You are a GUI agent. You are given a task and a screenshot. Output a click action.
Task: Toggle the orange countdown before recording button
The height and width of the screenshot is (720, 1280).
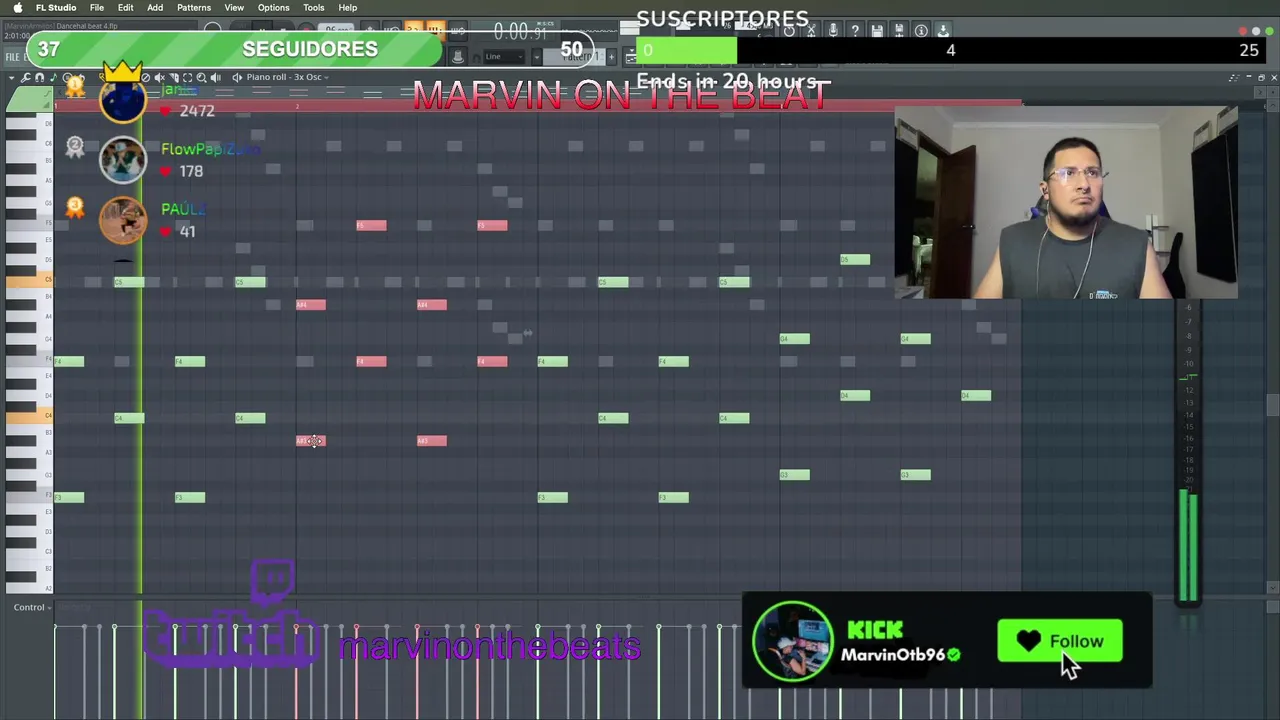[x=415, y=30]
